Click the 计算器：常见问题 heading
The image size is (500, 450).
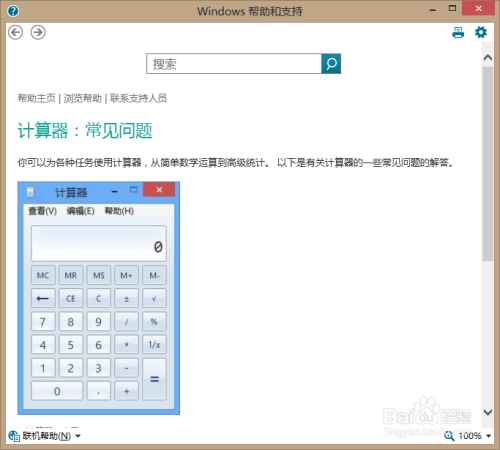point(85,130)
